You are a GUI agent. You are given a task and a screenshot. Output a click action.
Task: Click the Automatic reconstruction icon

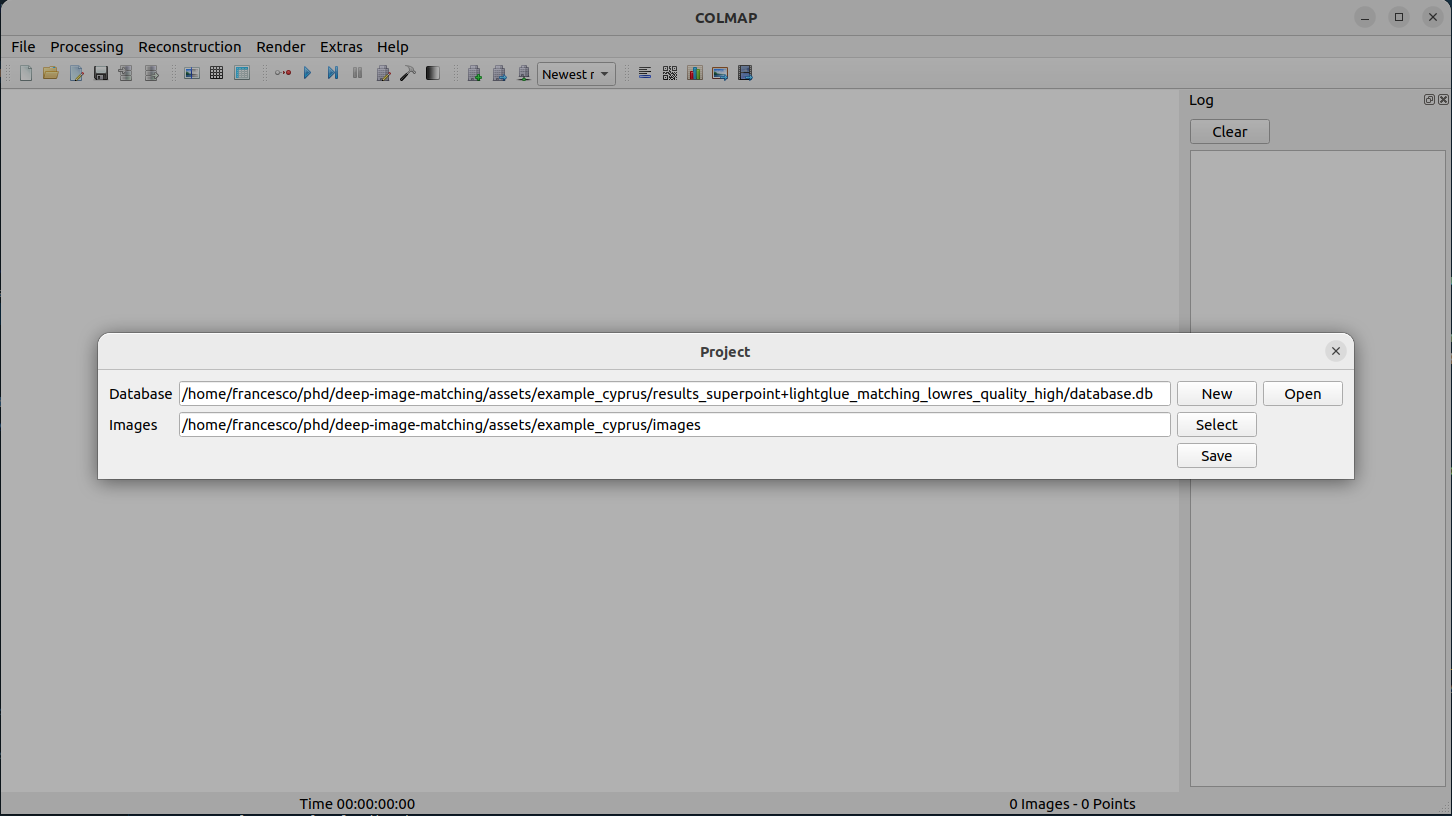click(x=283, y=73)
